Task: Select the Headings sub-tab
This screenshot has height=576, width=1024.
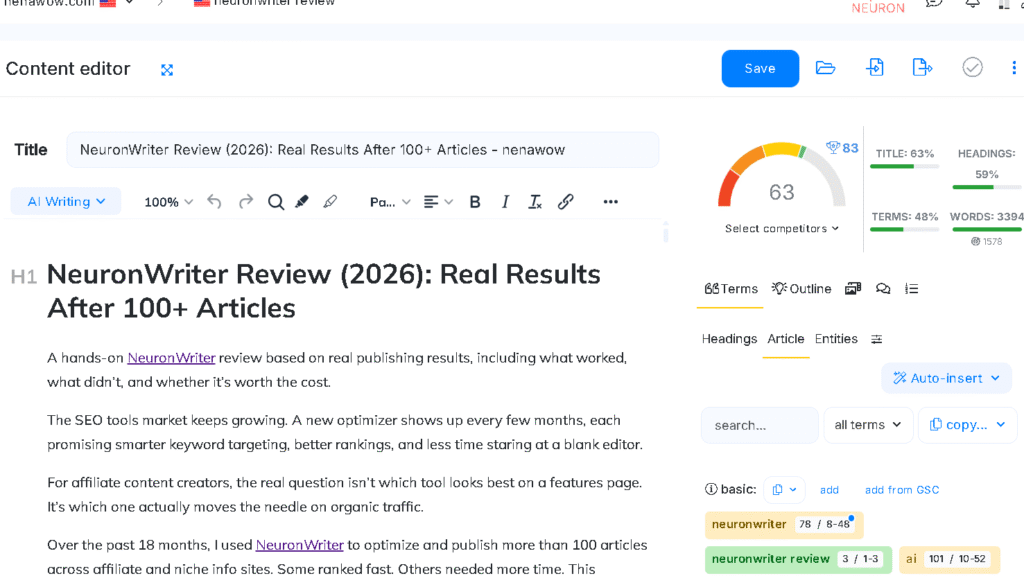Action: click(x=729, y=339)
